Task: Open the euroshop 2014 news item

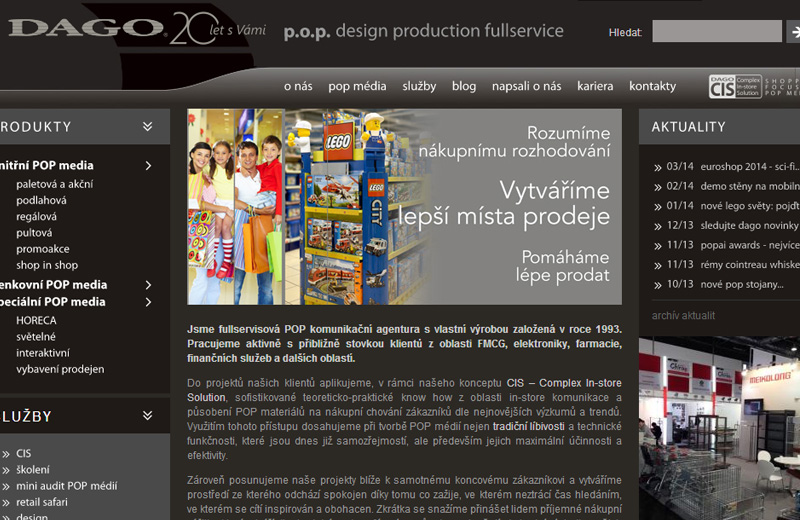Action: click(x=733, y=167)
